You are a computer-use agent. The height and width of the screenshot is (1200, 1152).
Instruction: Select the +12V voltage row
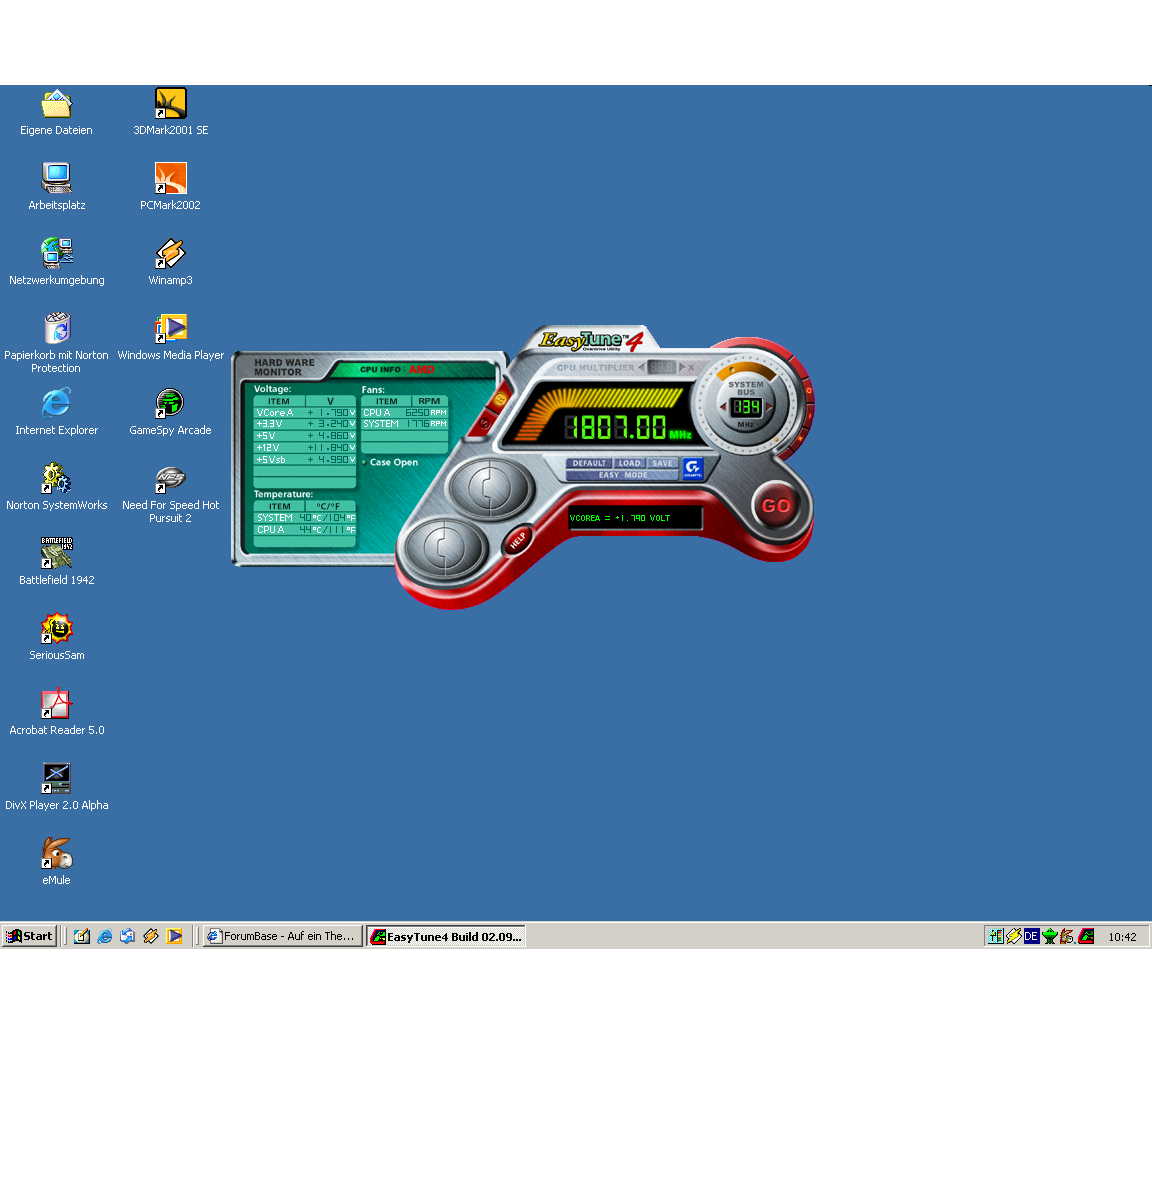point(305,448)
